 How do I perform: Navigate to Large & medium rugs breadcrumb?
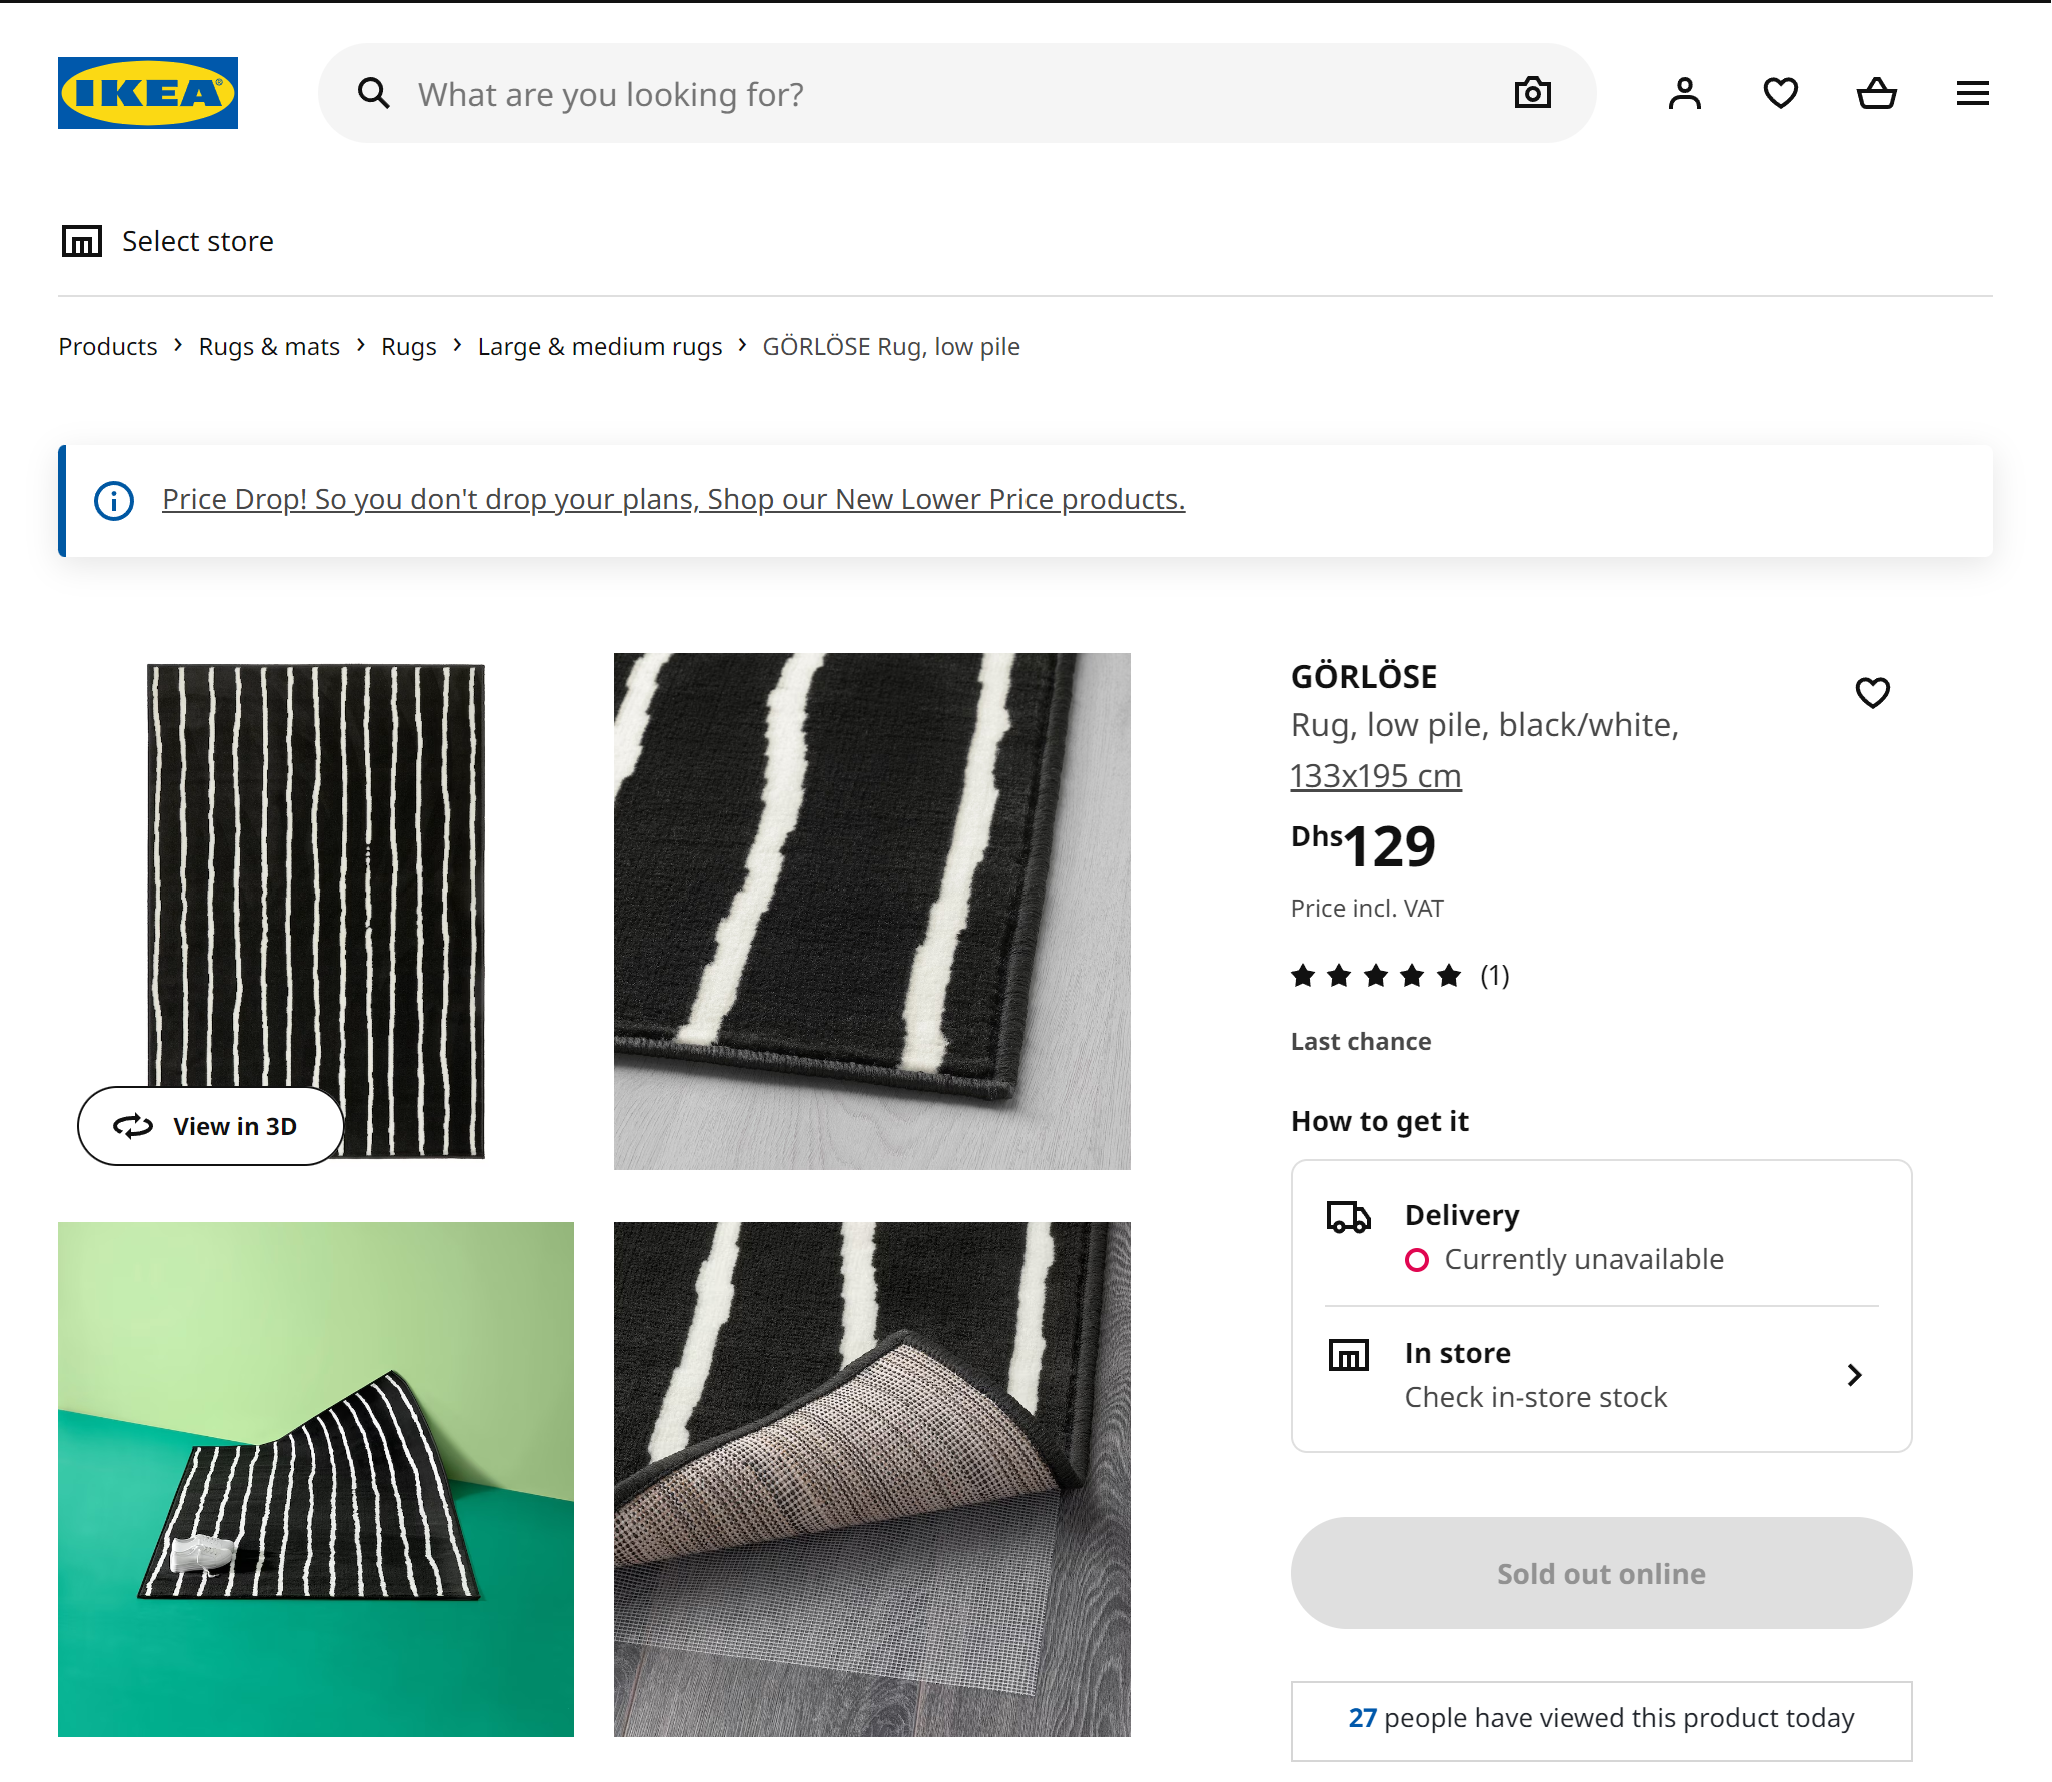pyautogui.click(x=600, y=347)
